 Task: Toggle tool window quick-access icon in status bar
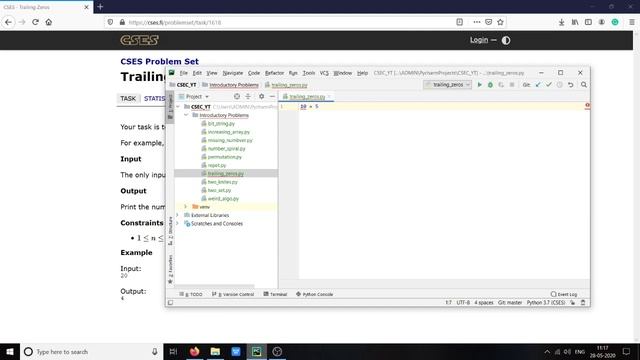coord(170,303)
